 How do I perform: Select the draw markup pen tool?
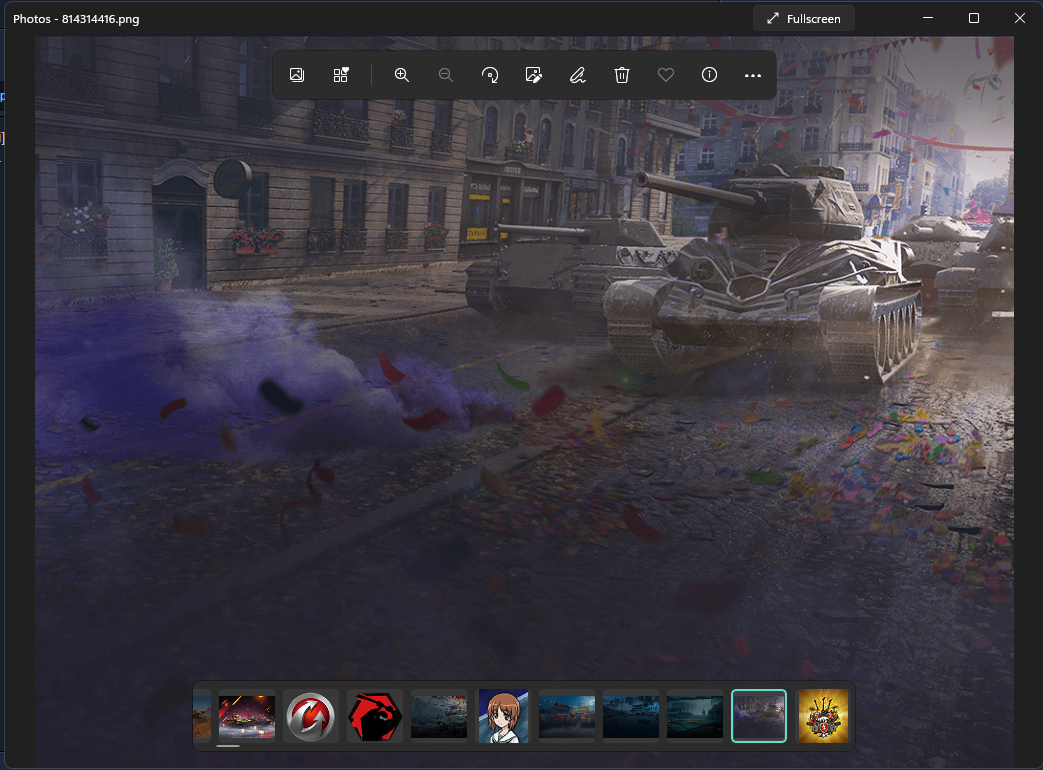pyautogui.click(x=577, y=75)
